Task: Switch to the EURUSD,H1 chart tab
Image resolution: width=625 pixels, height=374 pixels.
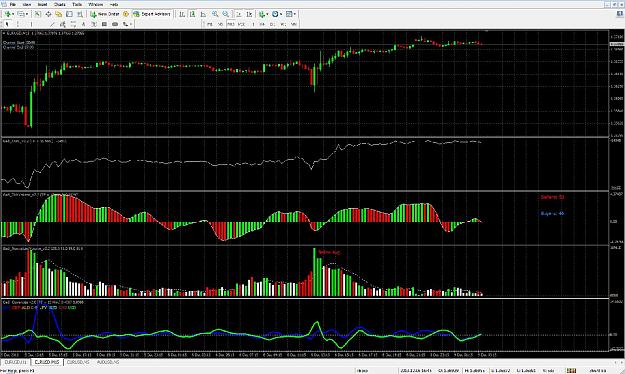Action: (15, 362)
